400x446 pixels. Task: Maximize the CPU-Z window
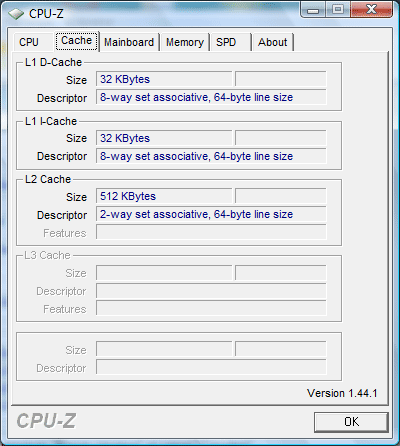pyautogui.click(x=338, y=9)
